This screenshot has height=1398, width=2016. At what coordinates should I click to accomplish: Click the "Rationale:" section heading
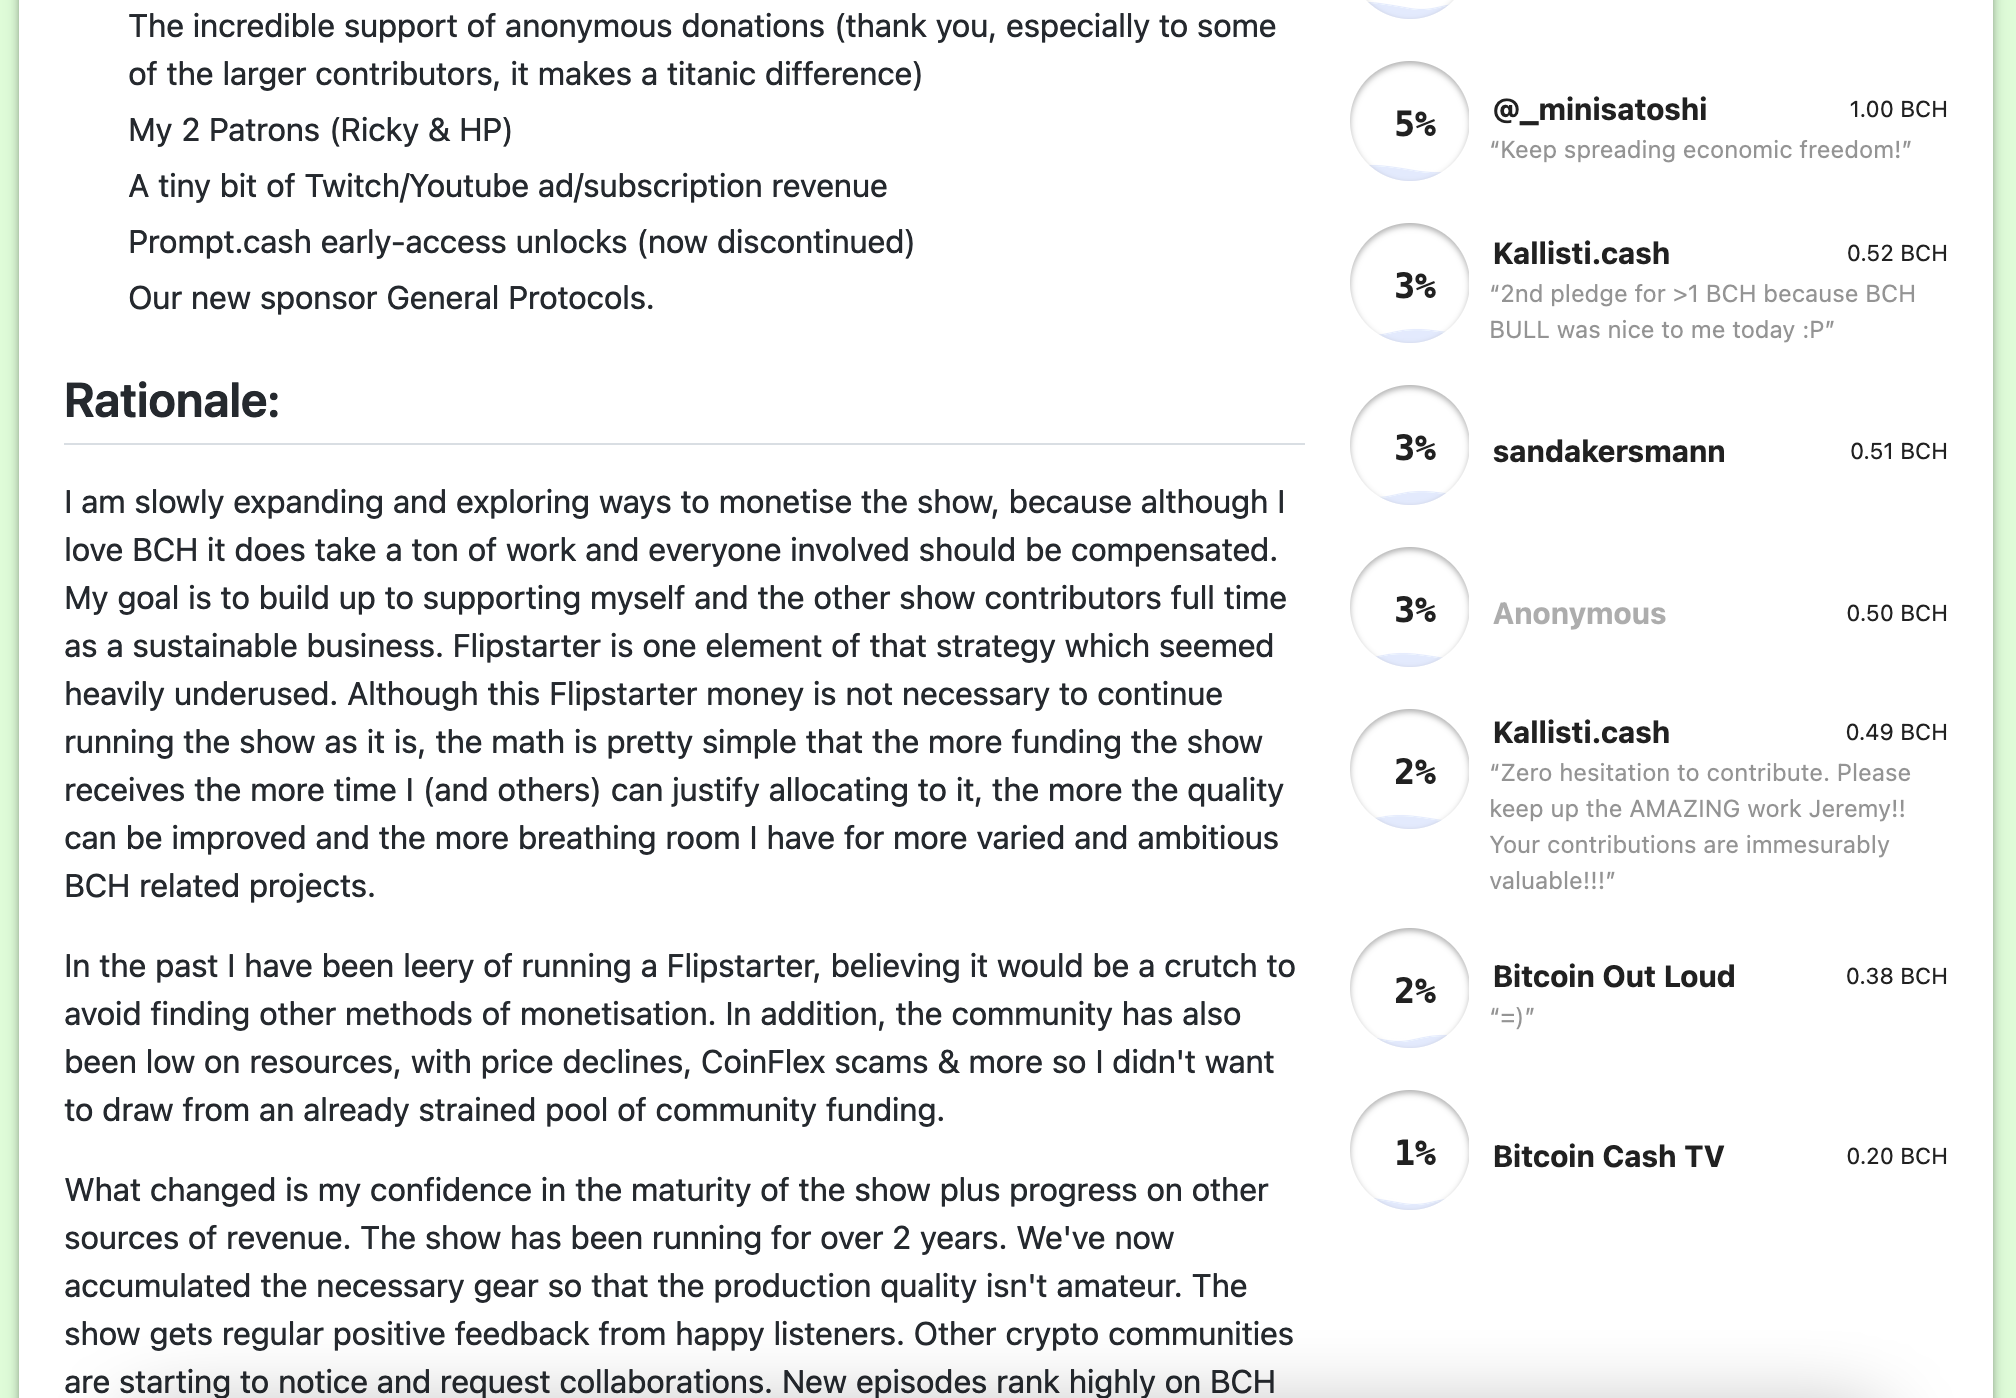(172, 401)
